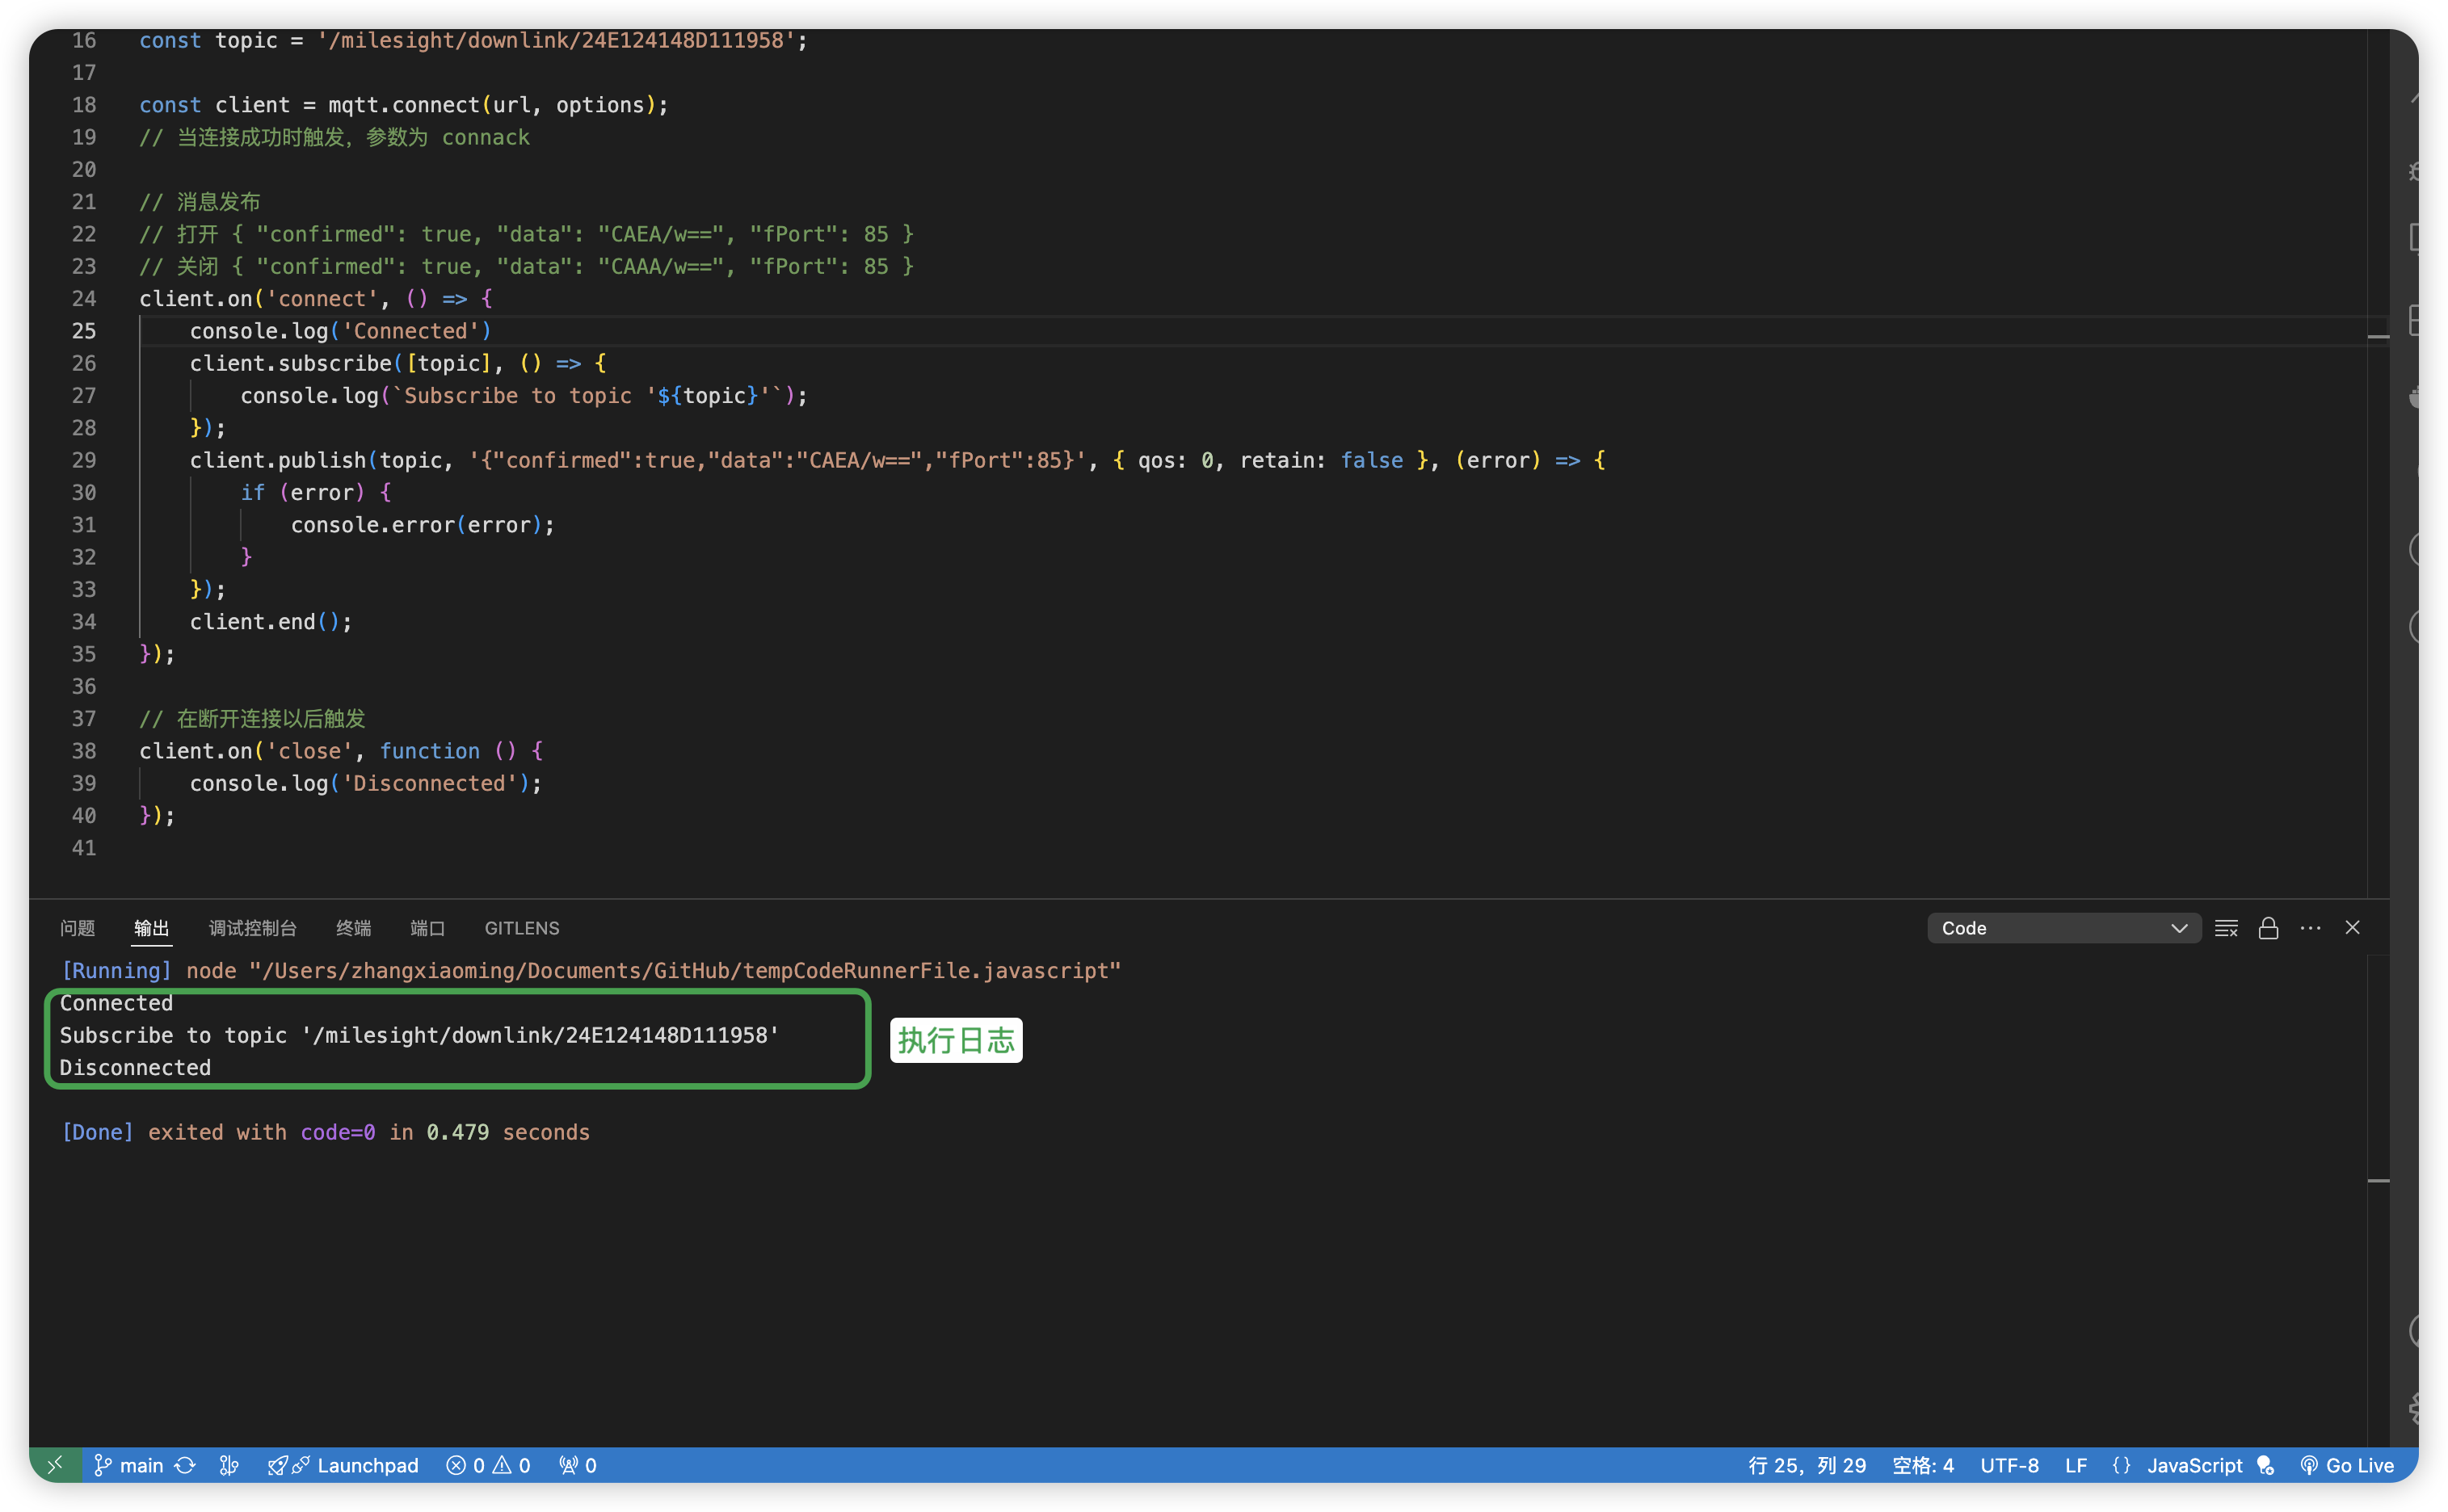This screenshot has width=2448, height=1512.
Task: Open the GITLENS panel tab
Action: [521, 928]
